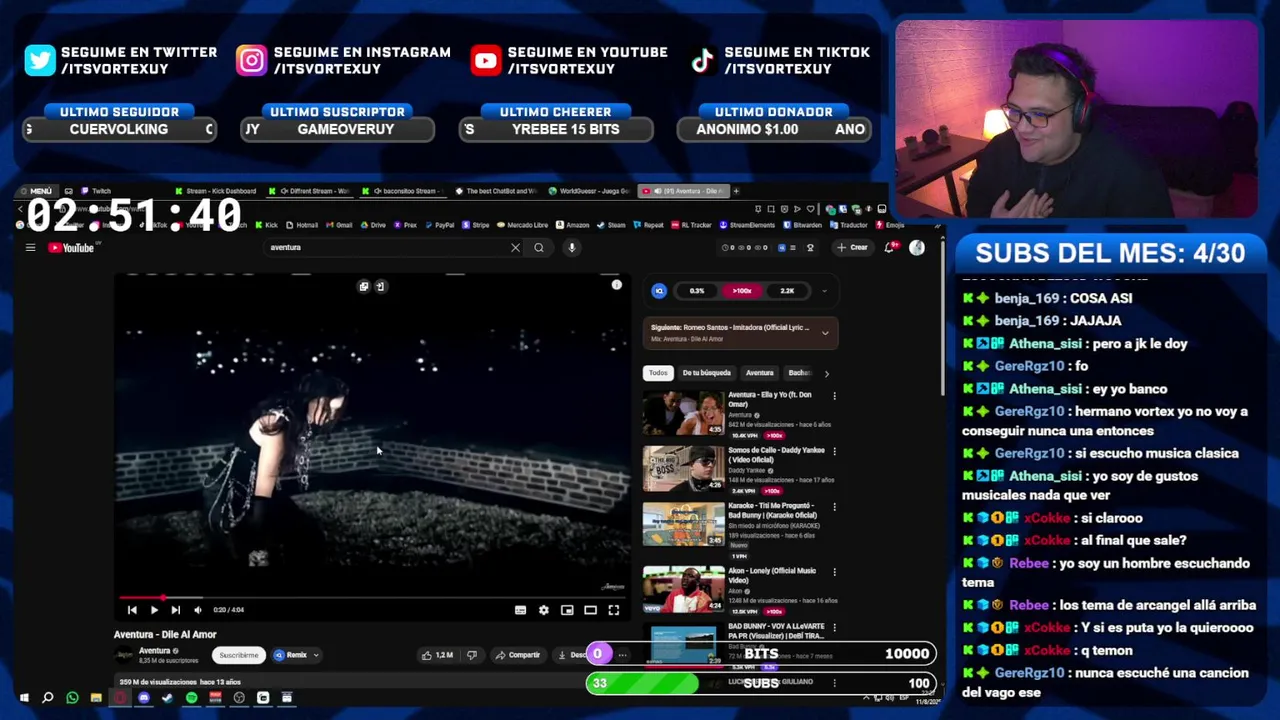Click the Compartir share button
This screenshot has height=720, width=1280.
(518, 655)
